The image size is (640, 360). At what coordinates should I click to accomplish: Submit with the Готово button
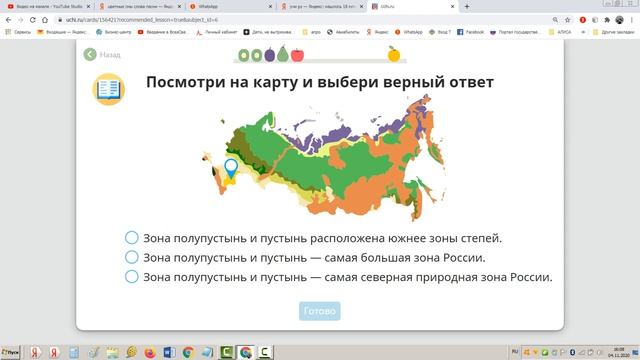click(320, 311)
